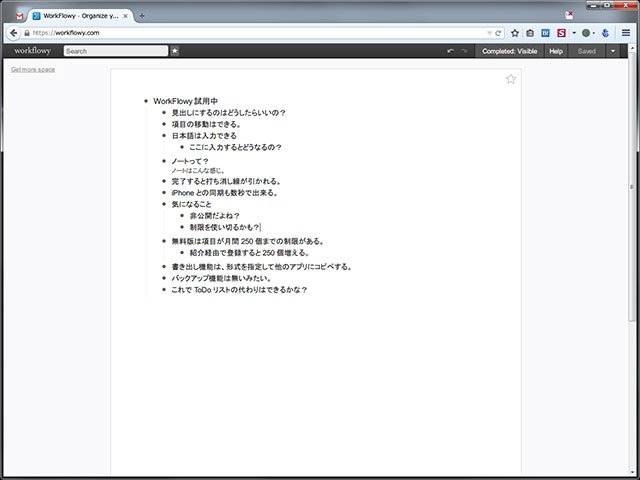Click bullet of iPhone との同期 item
Screen dimensions: 640x480
point(164,193)
